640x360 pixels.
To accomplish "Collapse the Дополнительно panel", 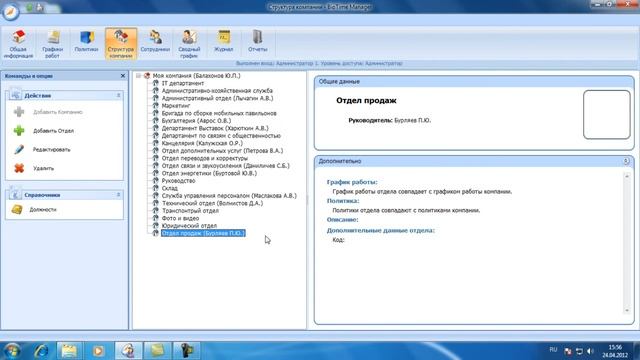I will [x=626, y=161].
